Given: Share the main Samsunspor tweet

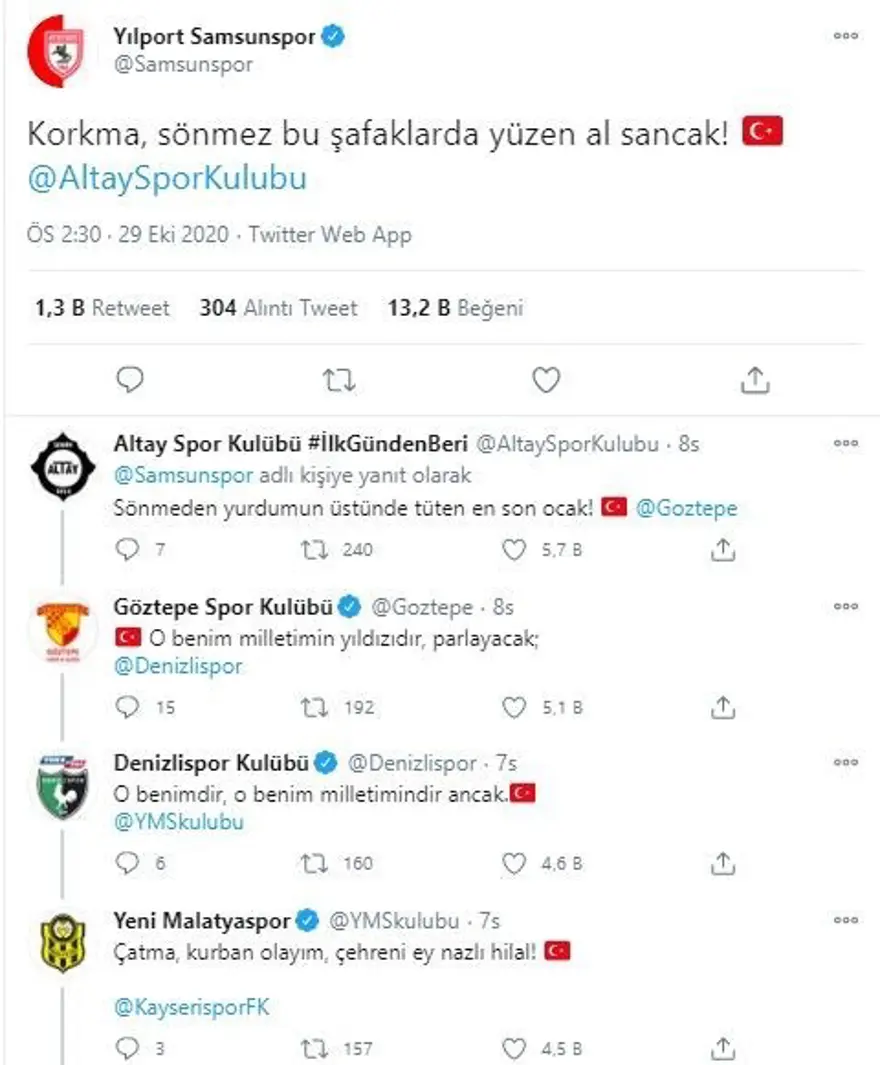Looking at the screenshot, I should [756, 380].
